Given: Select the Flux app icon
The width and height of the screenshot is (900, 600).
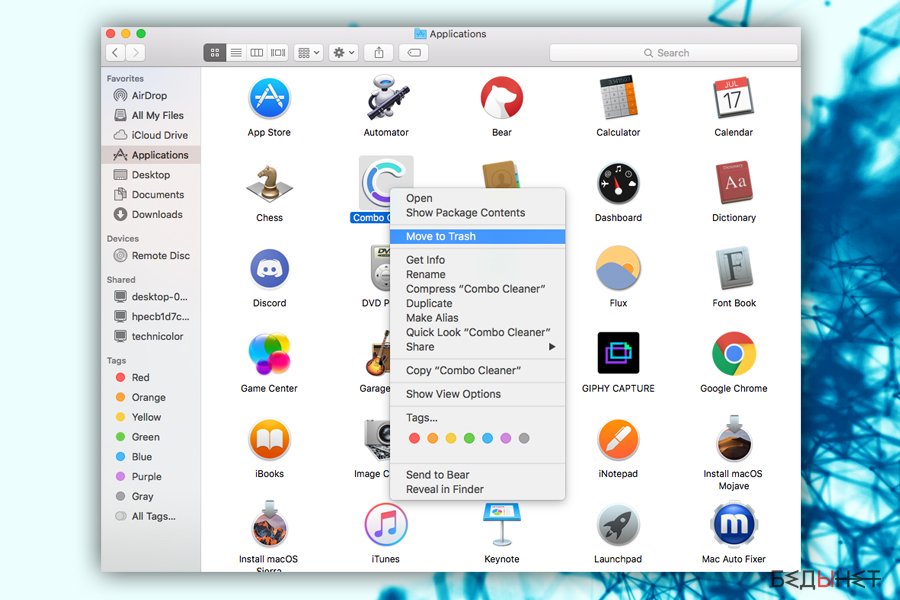Looking at the screenshot, I should click(x=618, y=268).
